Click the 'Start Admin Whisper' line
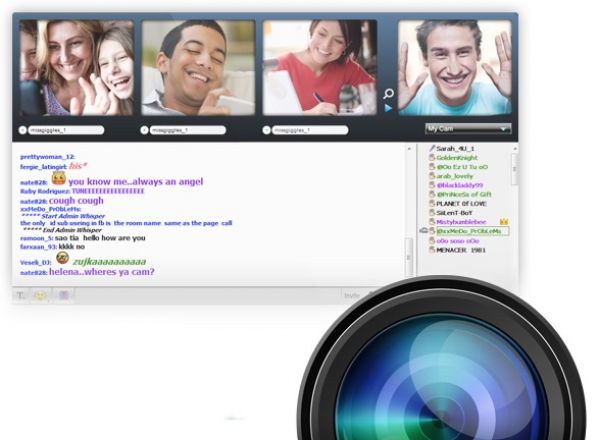 click(63, 216)
